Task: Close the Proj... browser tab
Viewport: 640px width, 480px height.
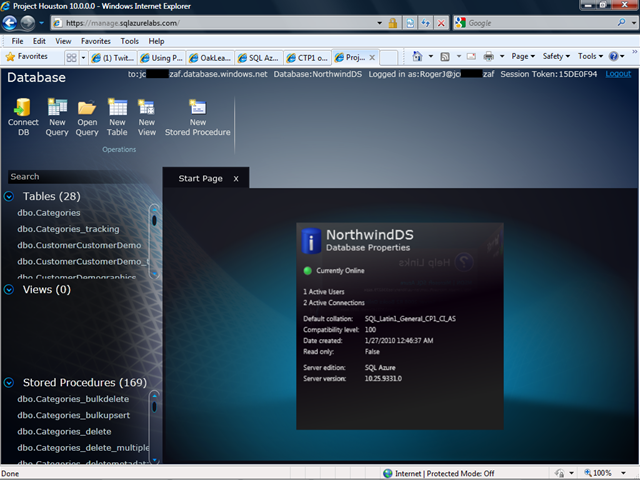Action: 372,58
